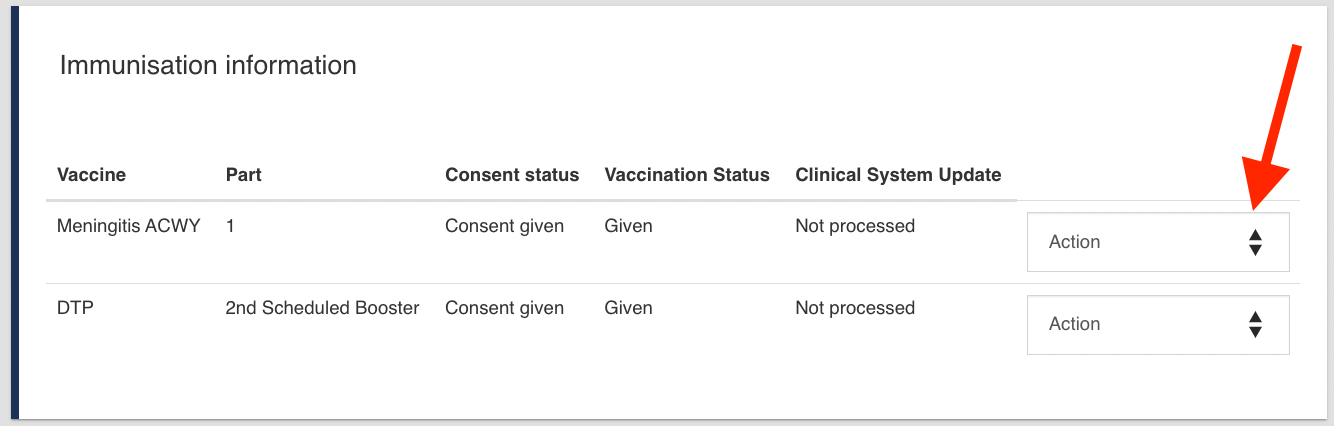
Task: Click the Part value 1 for Meningitis ACWY
Action: coord(231,226)
